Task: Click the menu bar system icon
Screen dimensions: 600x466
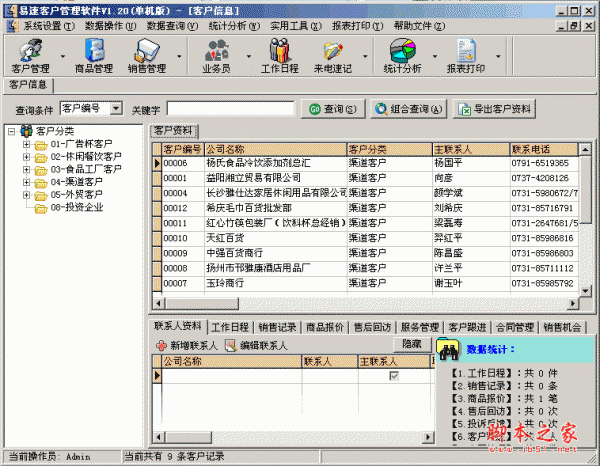Action: [x=13, y=26]
